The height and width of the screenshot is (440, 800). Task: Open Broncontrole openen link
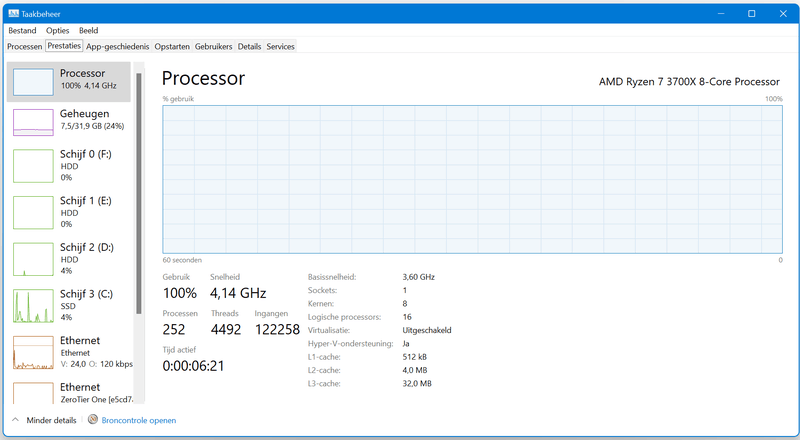(x=139, y=421)
